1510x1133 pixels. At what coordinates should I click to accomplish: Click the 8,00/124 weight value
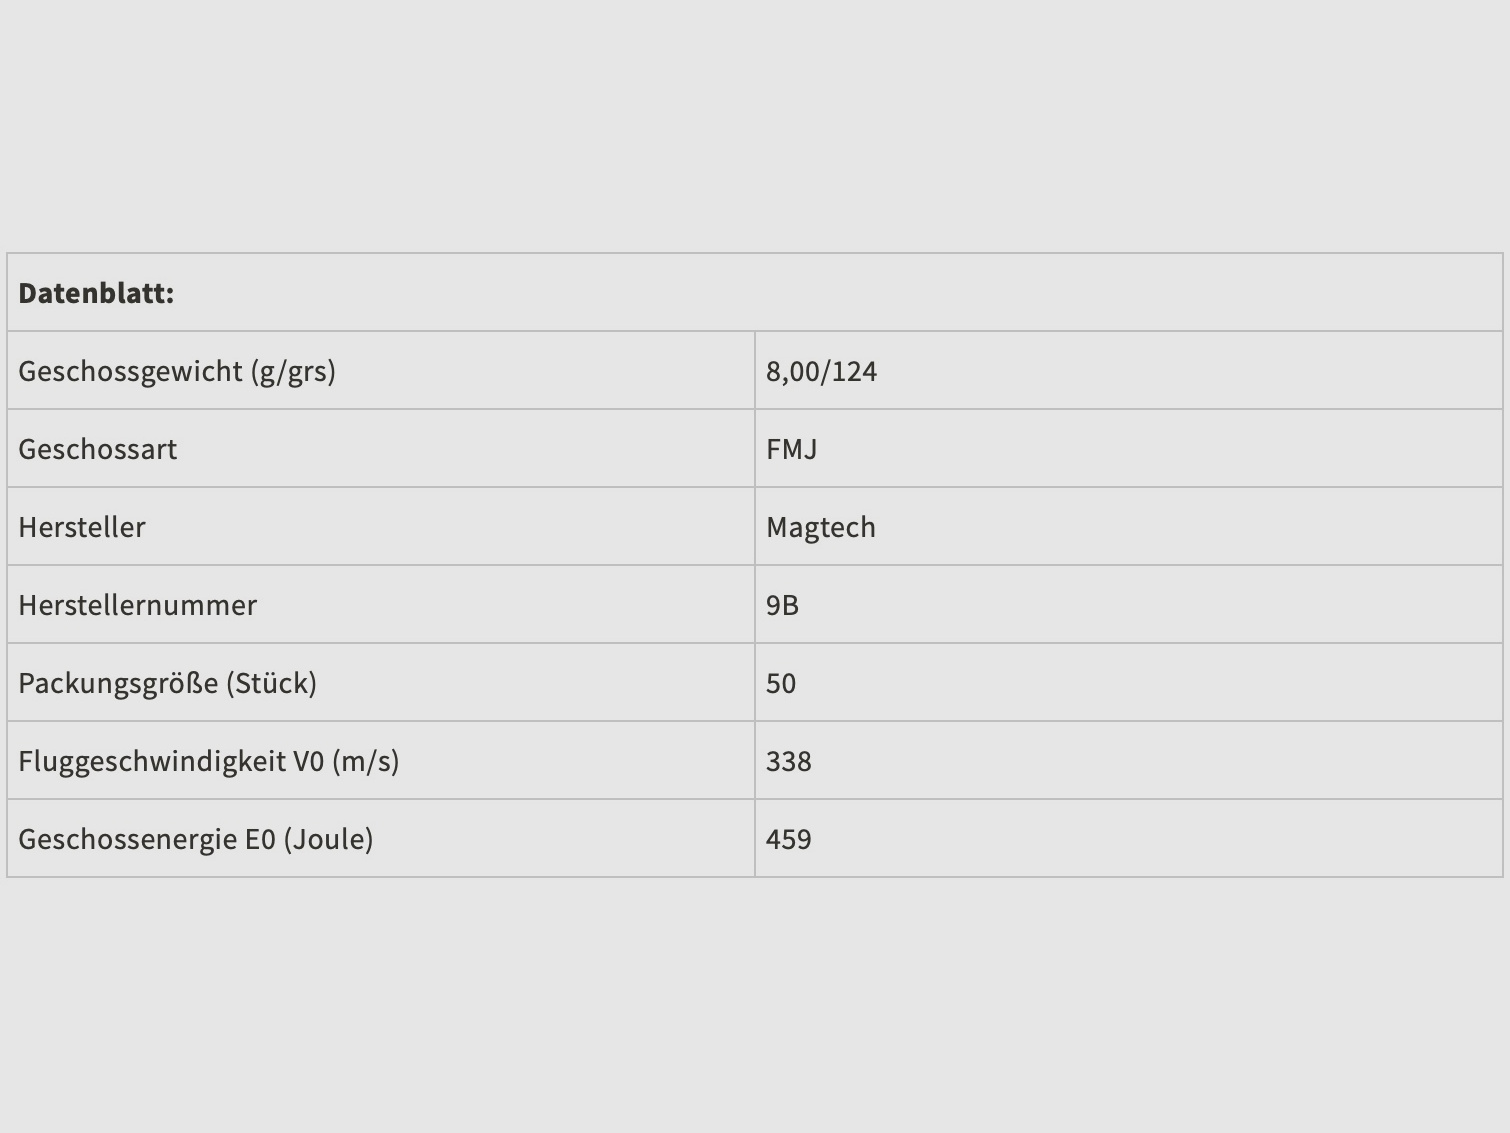(x=821, y=371)
